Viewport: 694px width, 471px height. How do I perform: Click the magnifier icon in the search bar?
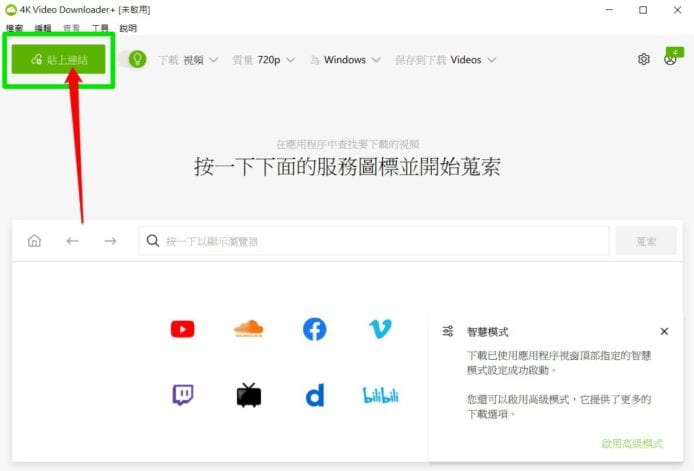153,241
